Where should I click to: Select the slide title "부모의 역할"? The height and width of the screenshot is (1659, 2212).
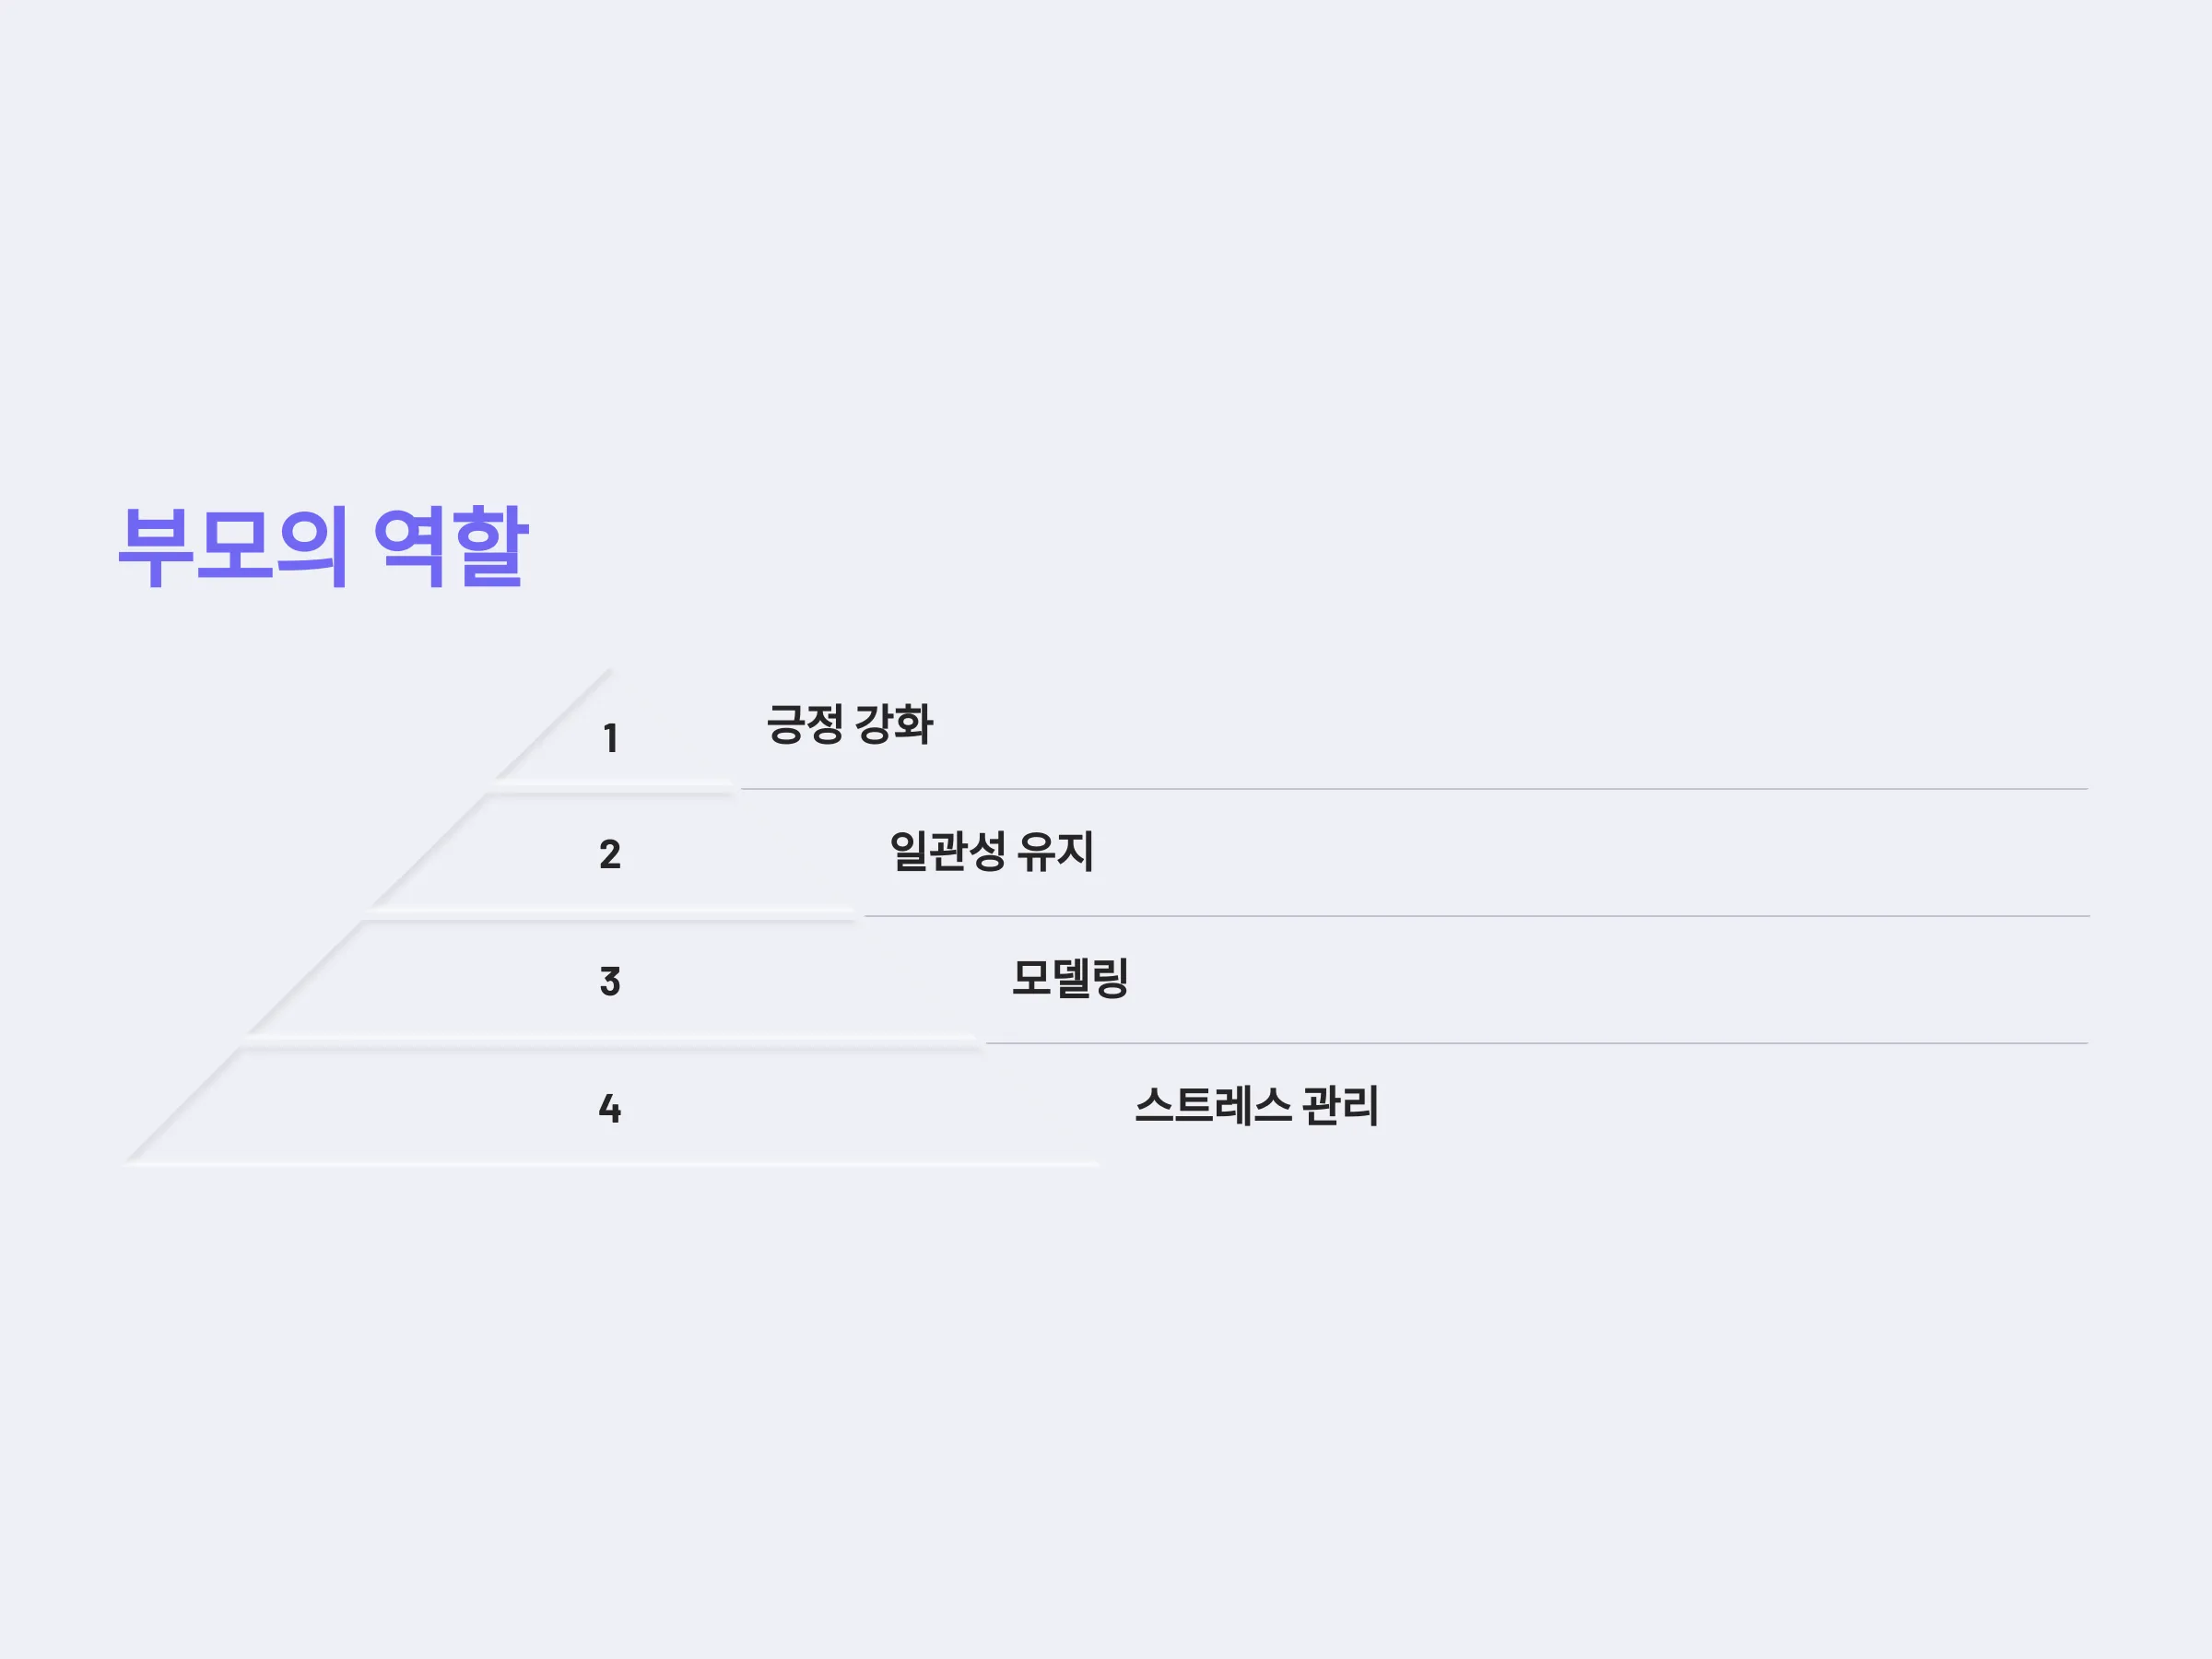(x=323, y=546)
